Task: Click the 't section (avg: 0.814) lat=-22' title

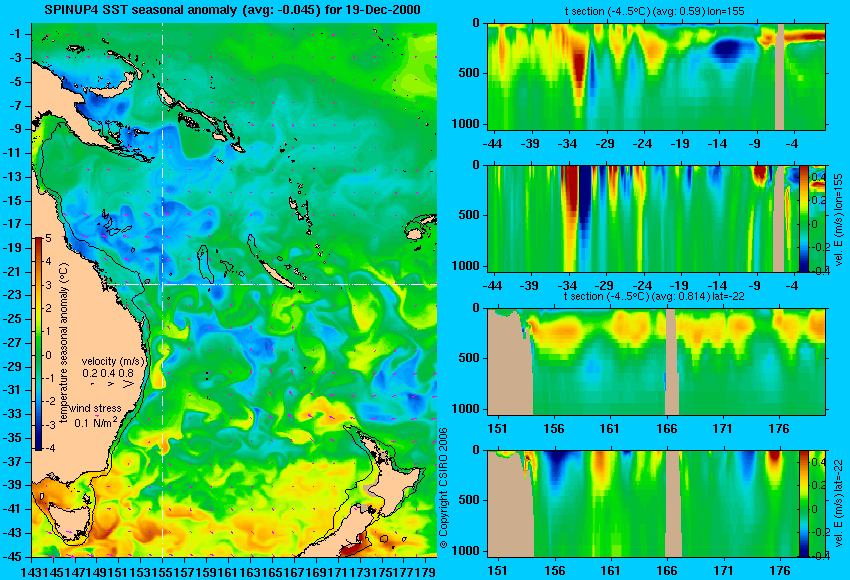Action: (654, 296)
